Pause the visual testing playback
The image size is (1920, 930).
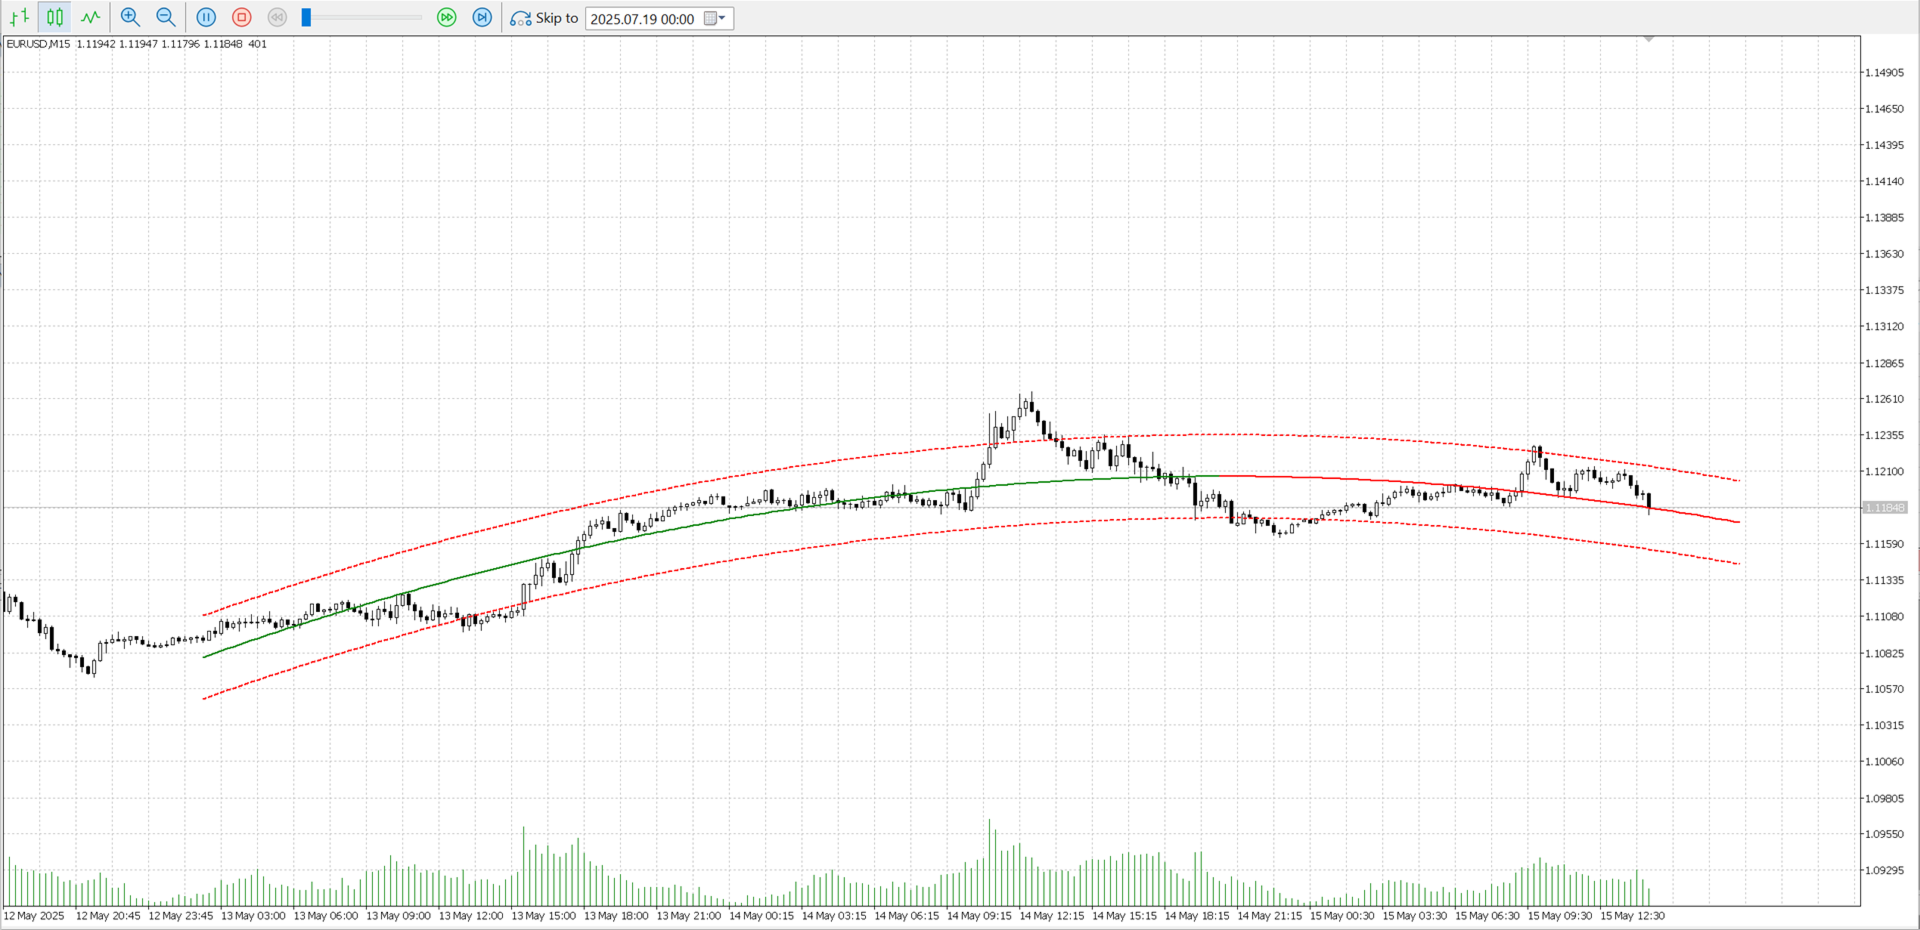206,17
